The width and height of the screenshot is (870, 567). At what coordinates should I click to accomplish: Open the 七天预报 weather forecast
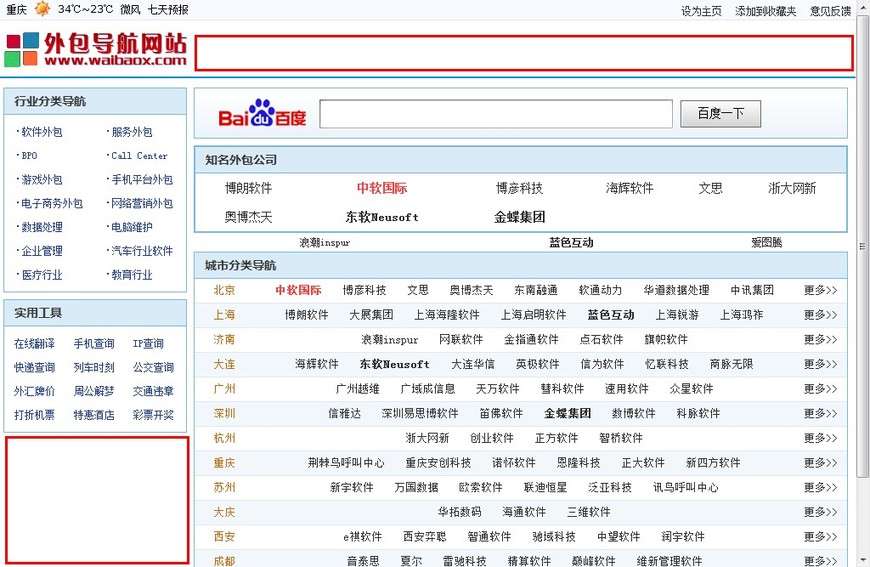click(168, 9)
